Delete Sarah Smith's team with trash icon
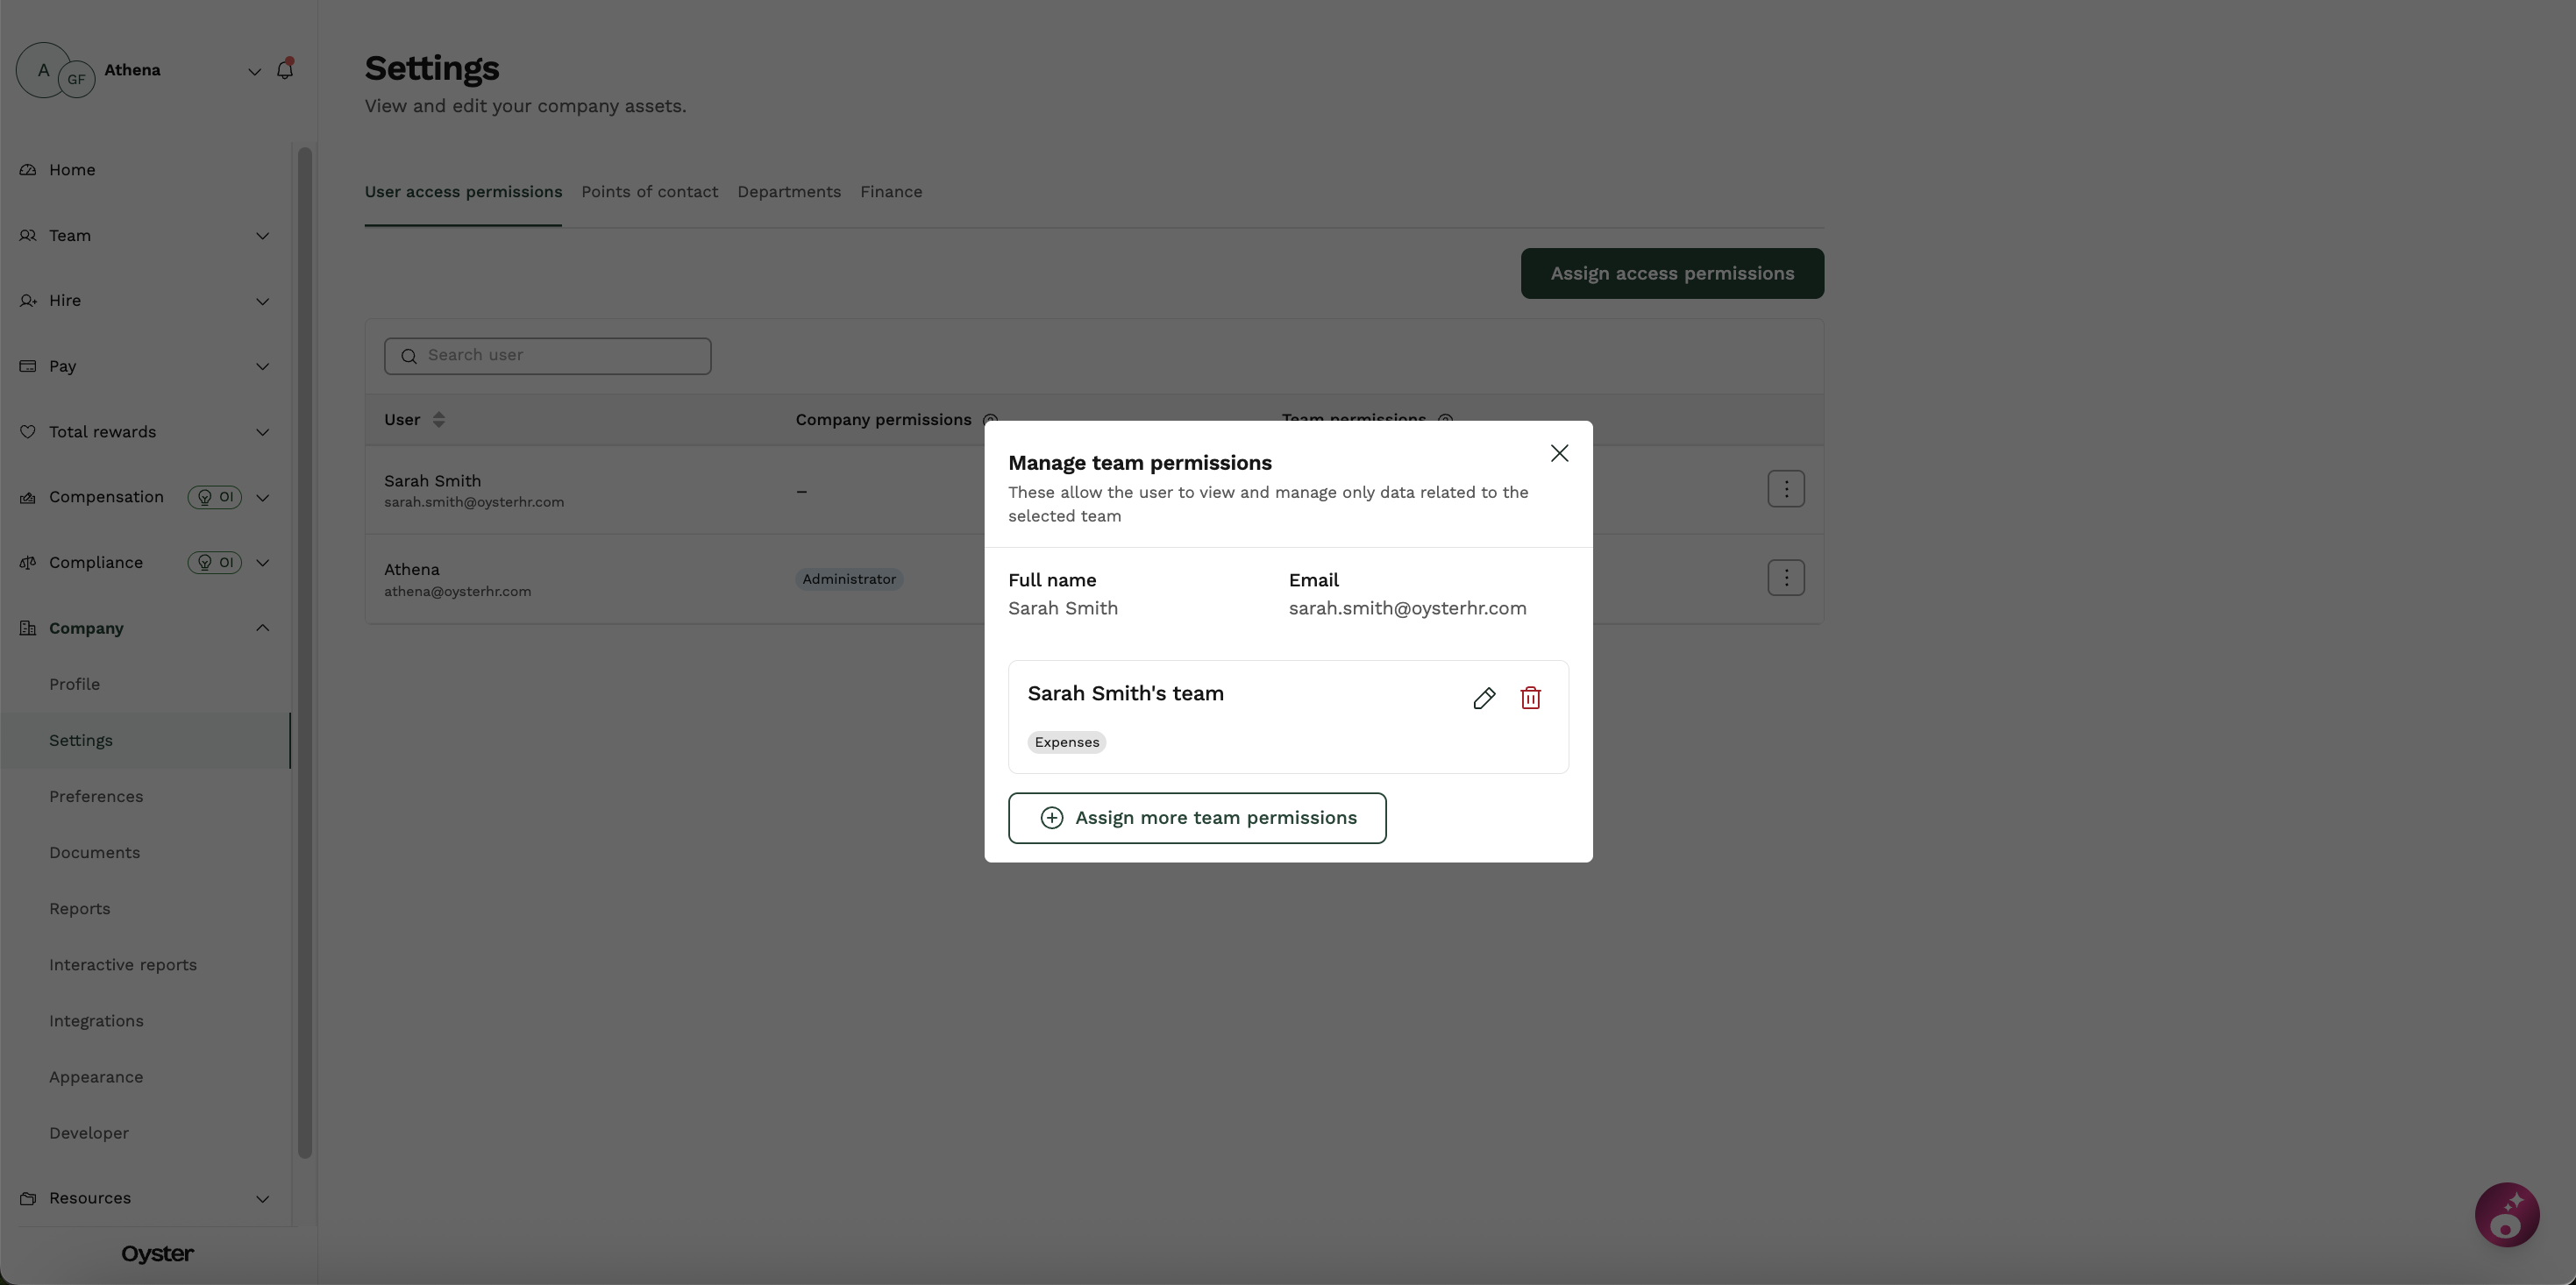The width and height of the screenshot is (2576, 1285). (x=1530, y=698)
